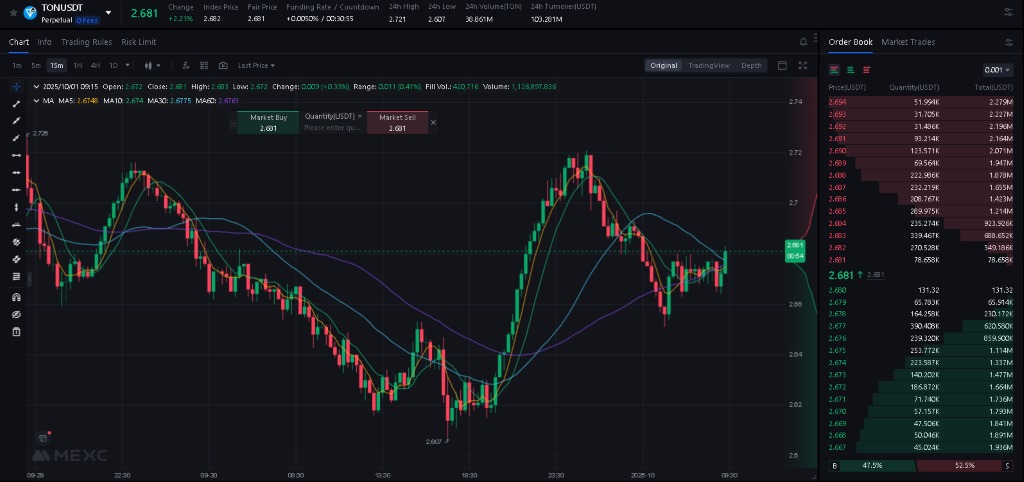Image resolution: width=1024 pixels, height=482 pixels.
Task: Select the 5m timeframe
Action: click(x=36, y=65)
